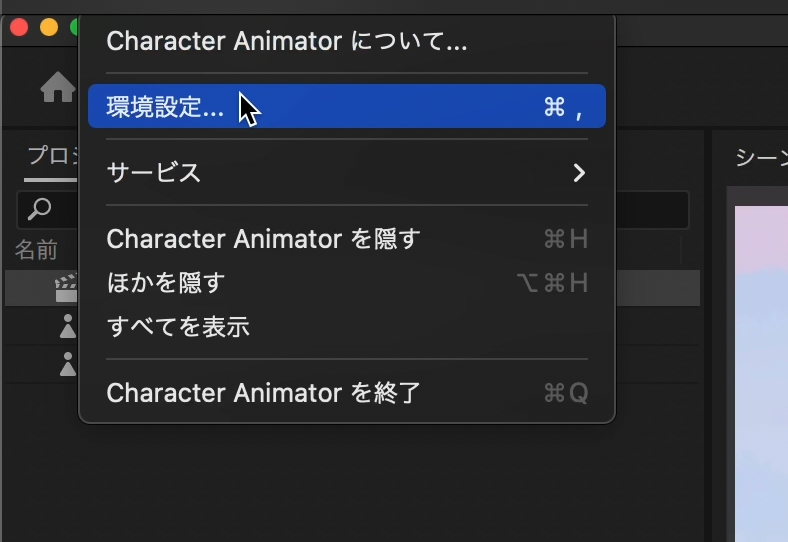Click the Home icon in the toolbar

point(57,89)
